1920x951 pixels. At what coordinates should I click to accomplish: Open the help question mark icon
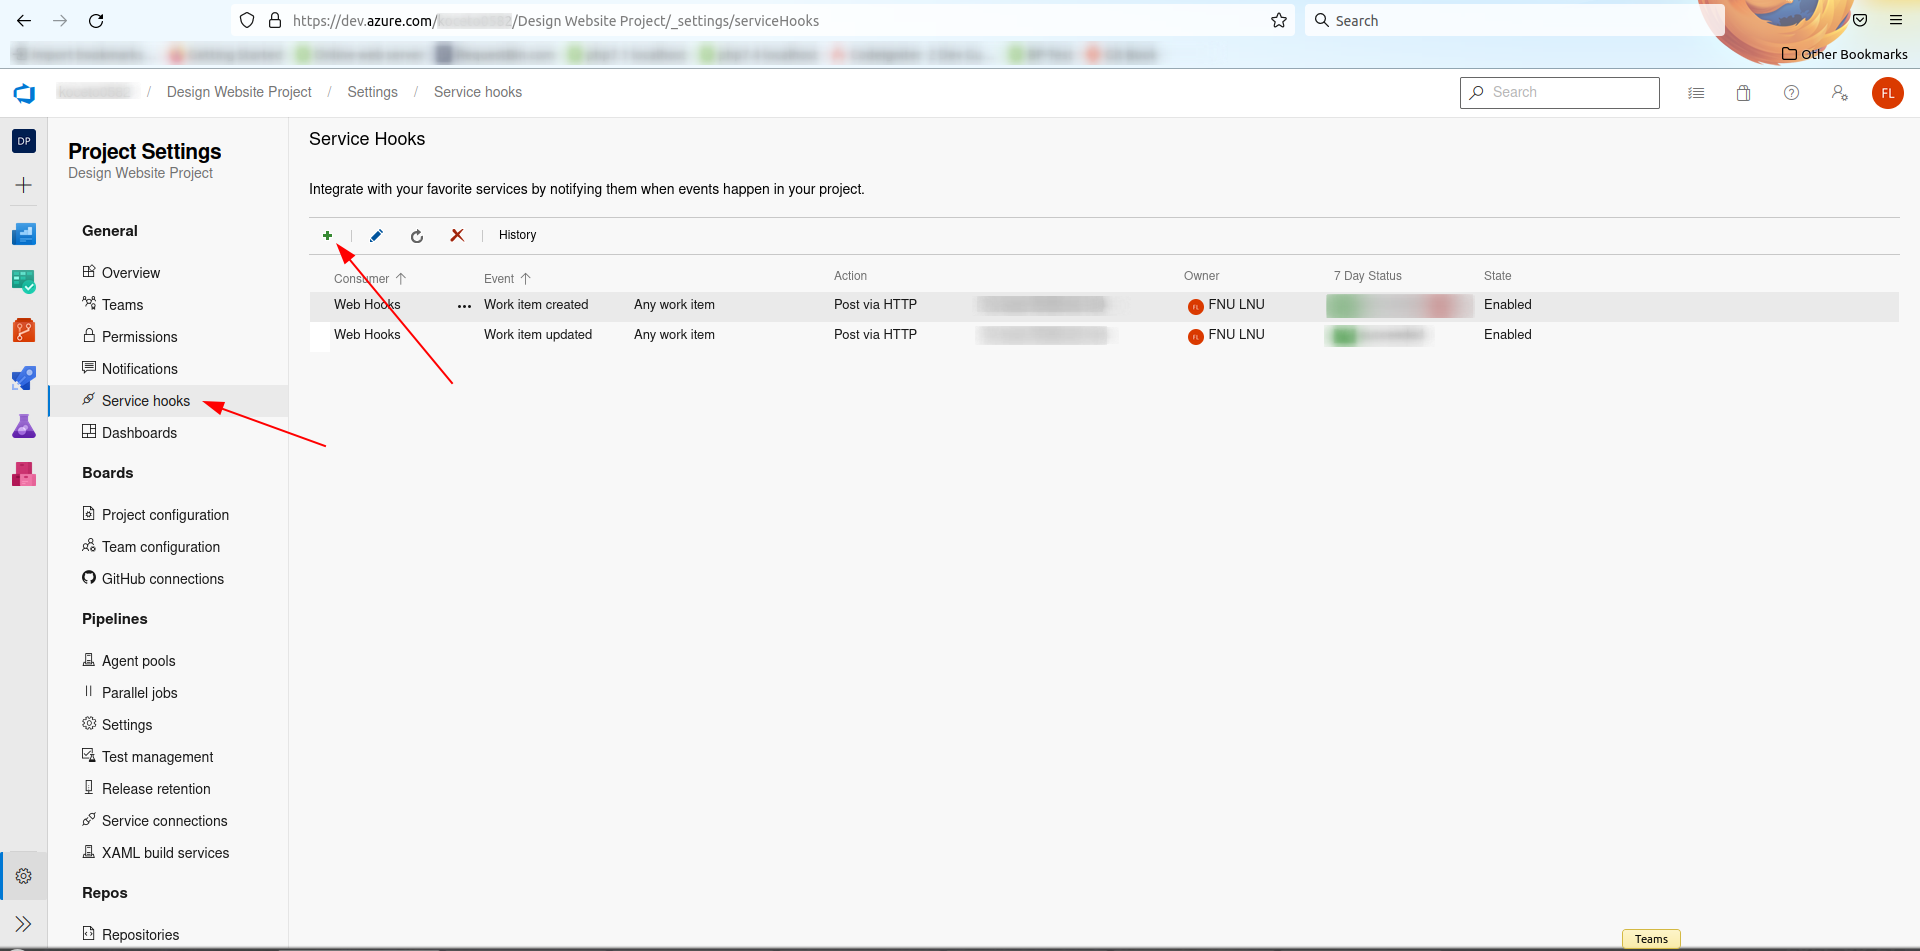click(1791, 93)
